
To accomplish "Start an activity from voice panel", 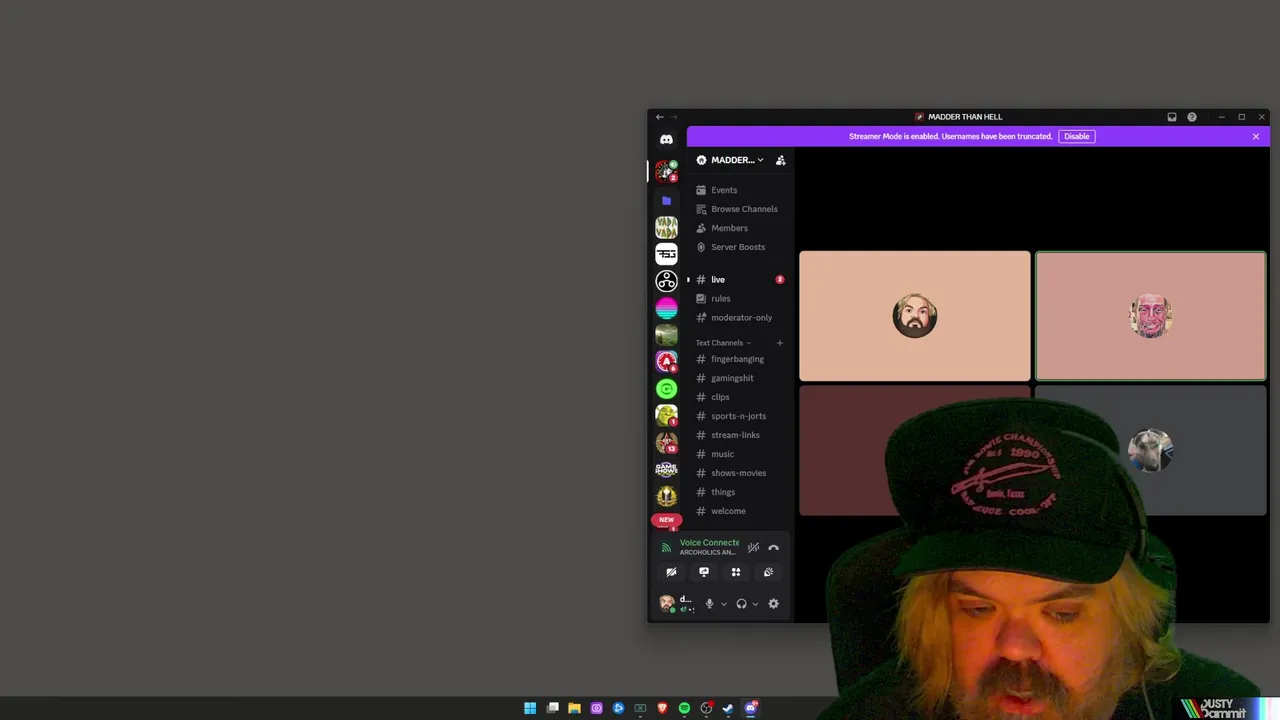I will coord(736,572).
